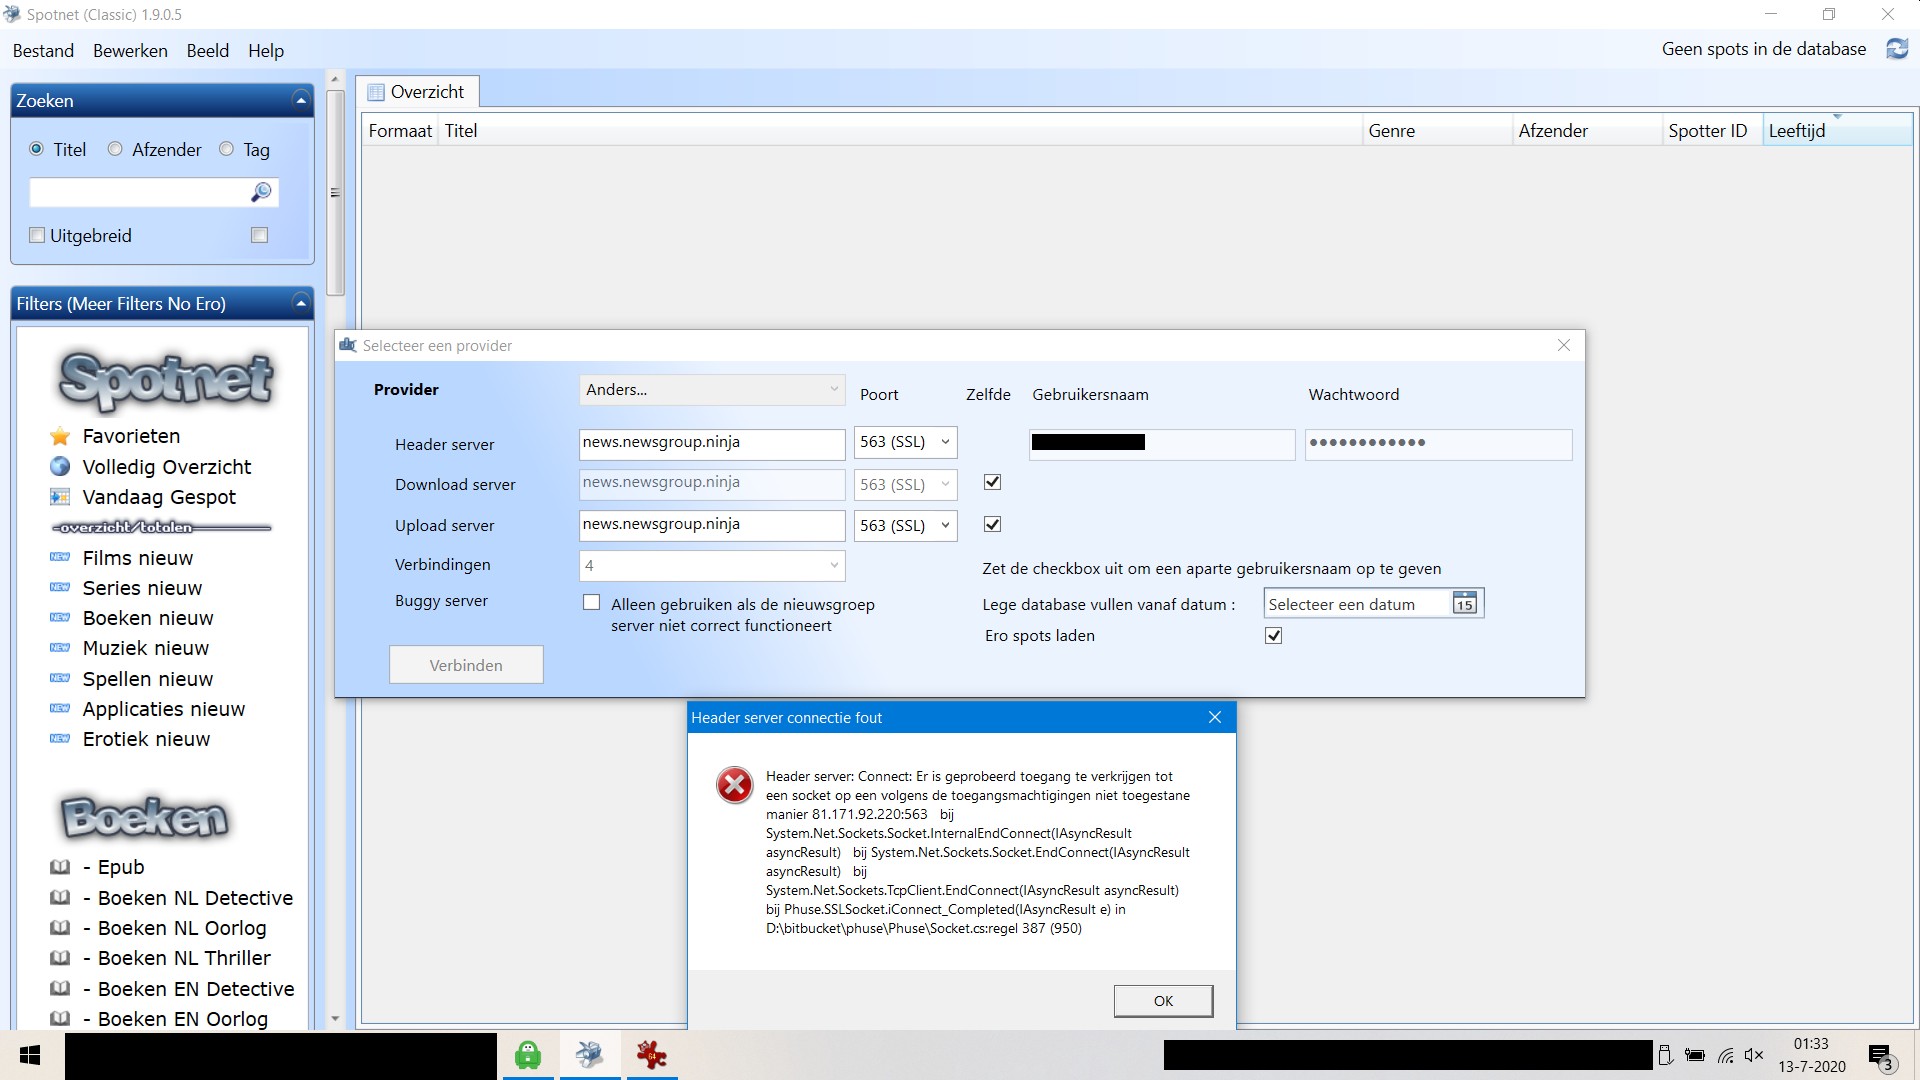Image resolution: width=1920 pixels, height=1080 pixels.
Task: Open the Windows Start menu
Action: [x=30, y=1055]
